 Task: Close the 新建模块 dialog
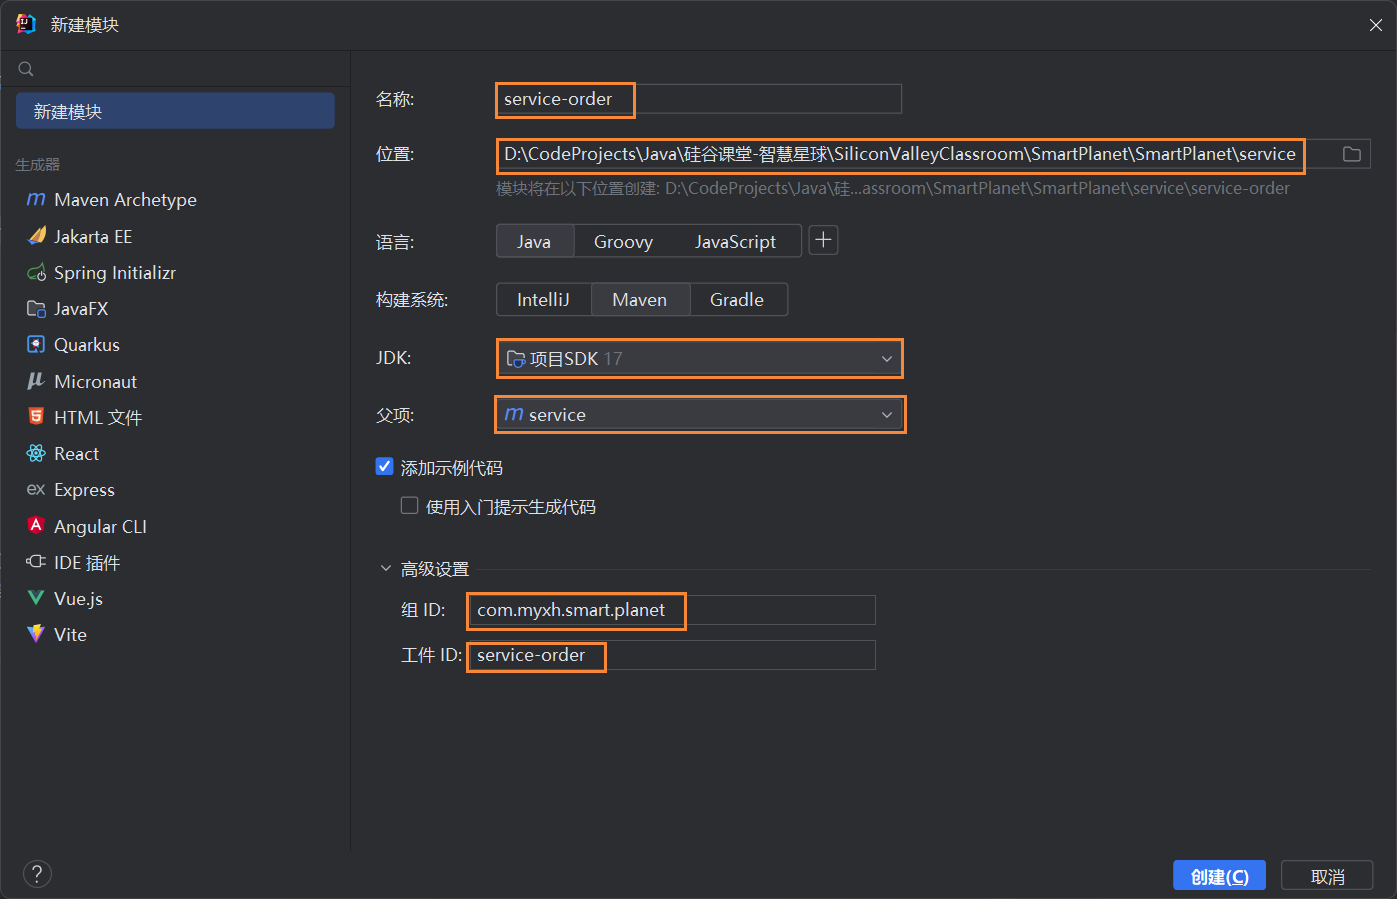[x=1376, y=25]
